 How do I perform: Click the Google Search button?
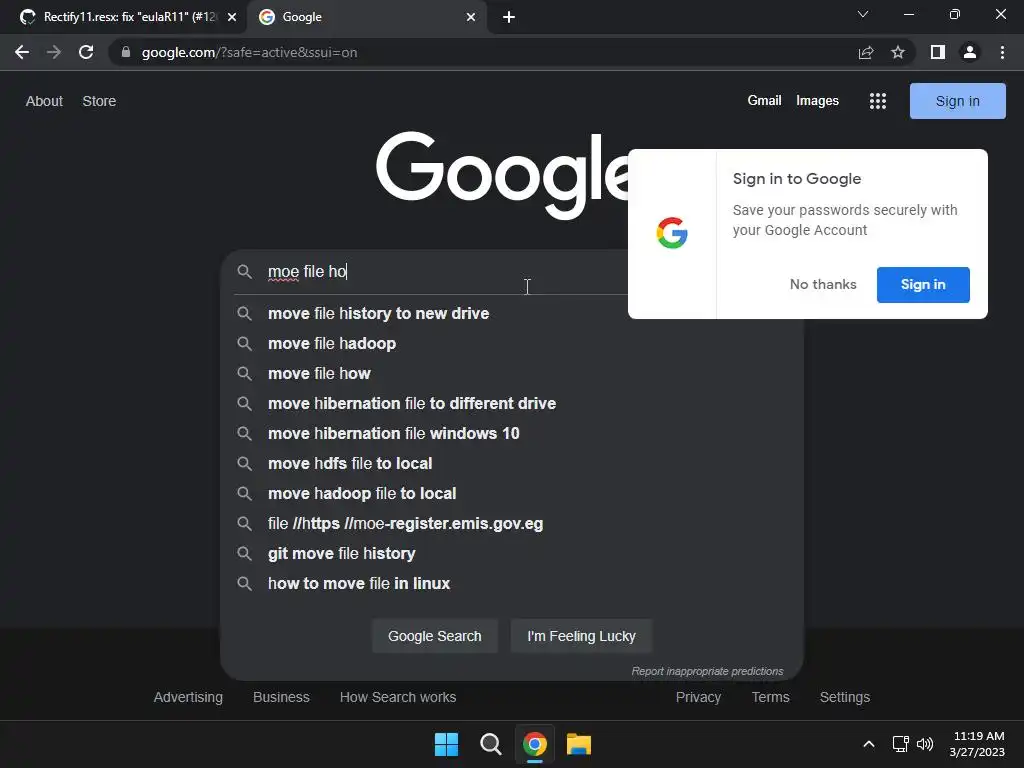point(434,636)
